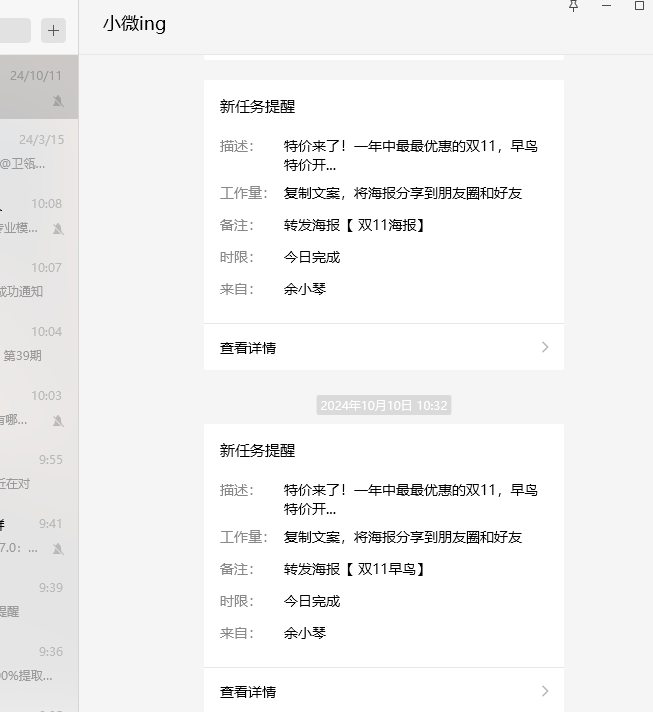The width and height of the screenshot is (653, 712).
Task: Select the 9:36 提取 conversation
Action: click(x=38, y=664)
